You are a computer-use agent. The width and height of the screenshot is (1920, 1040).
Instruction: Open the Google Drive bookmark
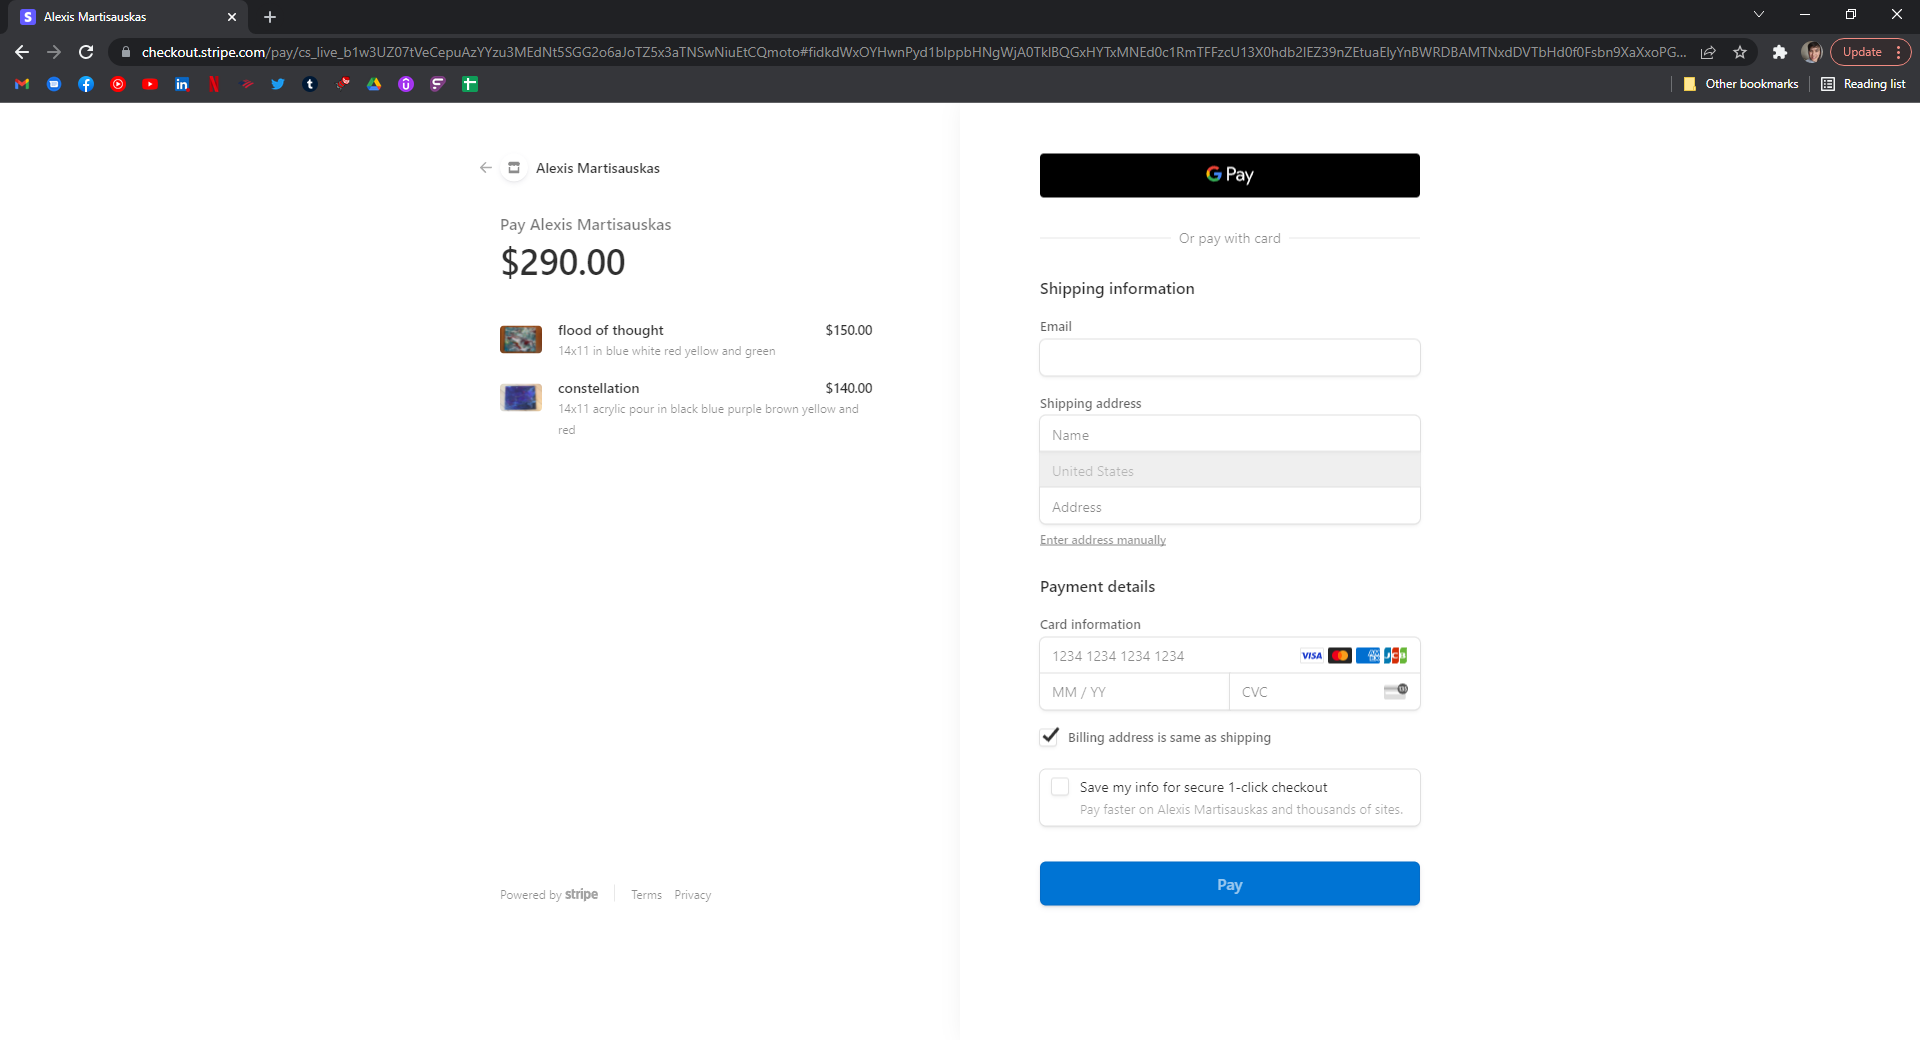(374, 84)
